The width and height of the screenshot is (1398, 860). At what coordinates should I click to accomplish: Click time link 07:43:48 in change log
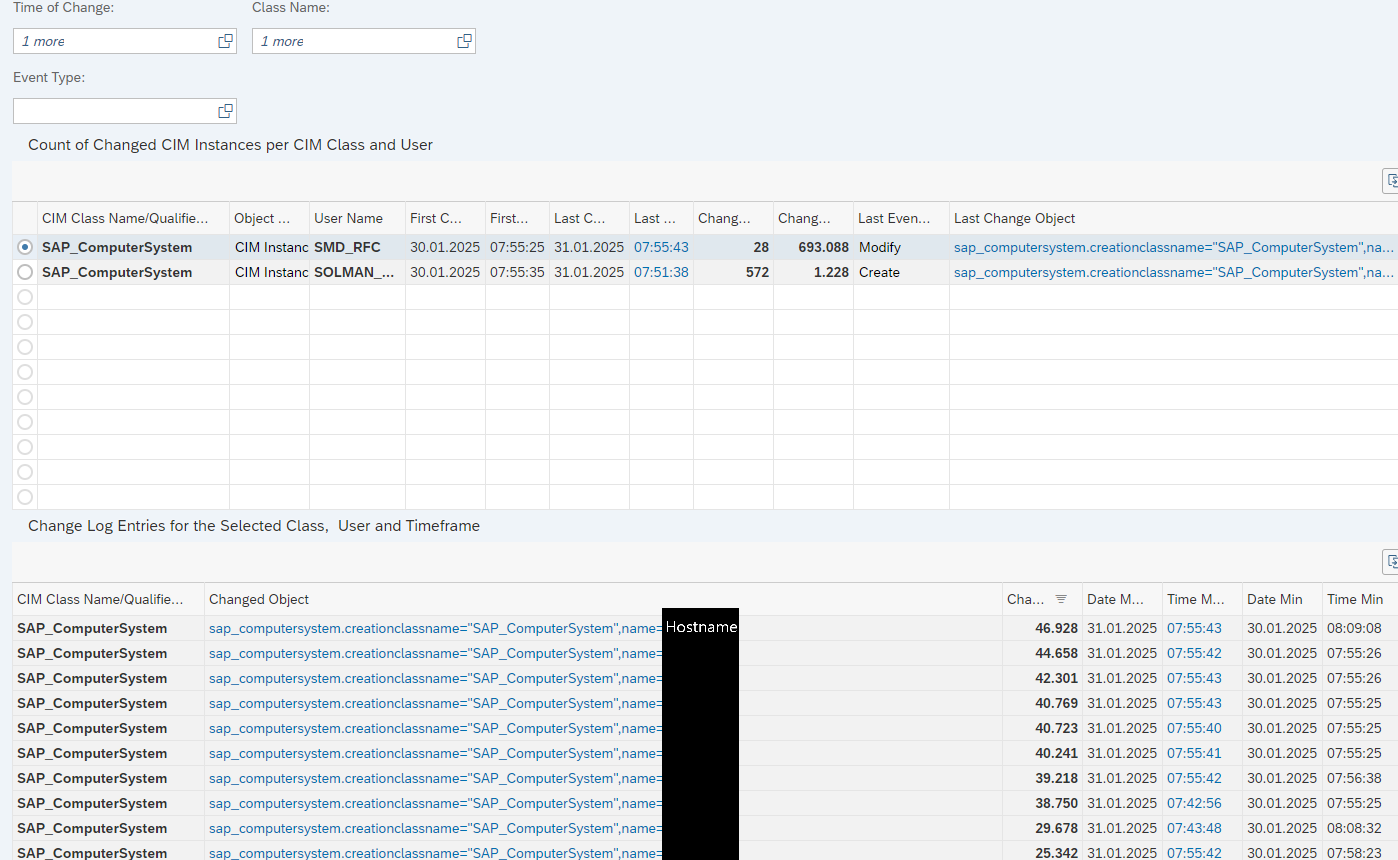point(1194,828)
